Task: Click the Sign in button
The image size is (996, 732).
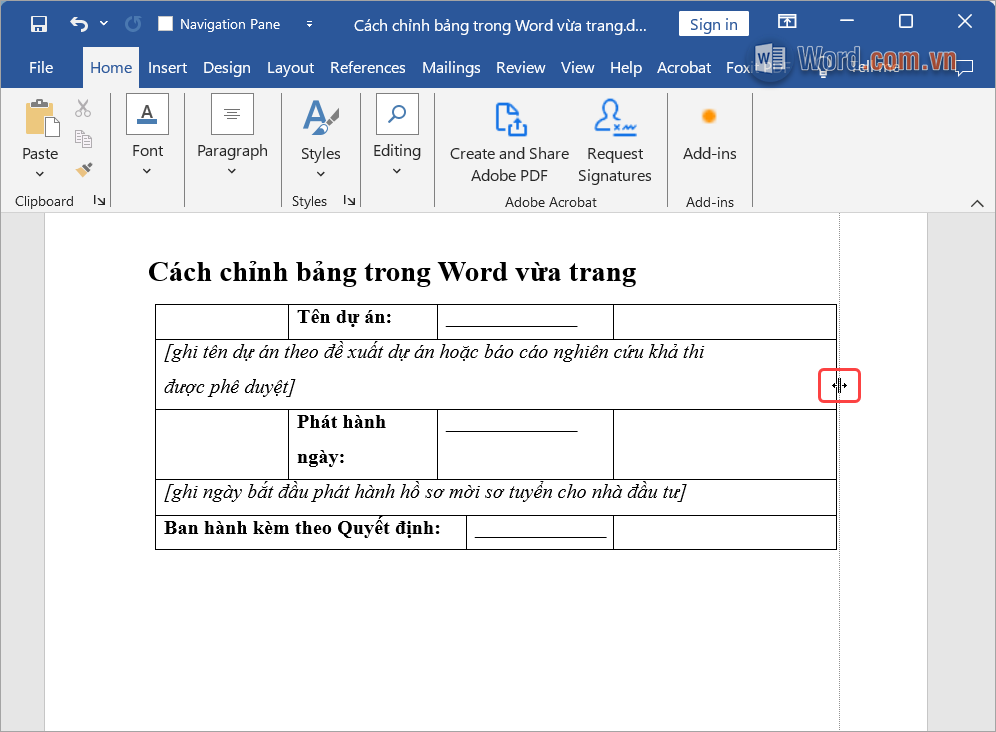Action: tap(713, 23)
